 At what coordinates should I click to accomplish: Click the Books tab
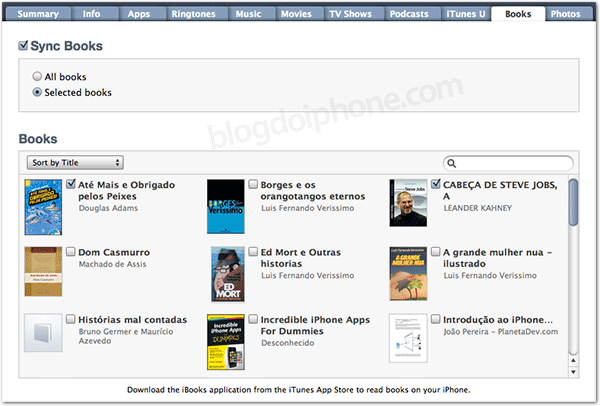pos(518,14)
